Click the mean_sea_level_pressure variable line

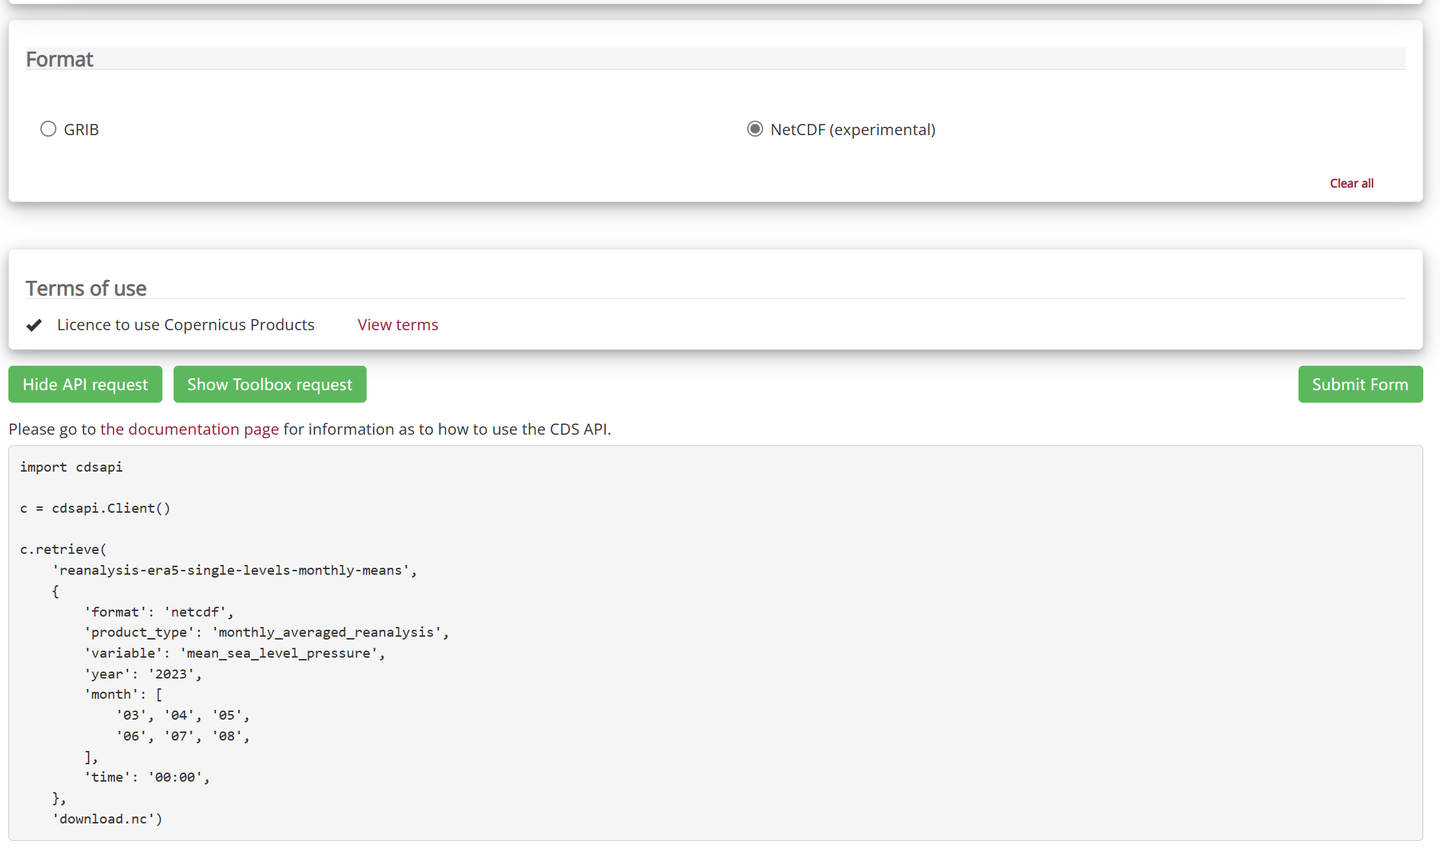click(234, 653)
